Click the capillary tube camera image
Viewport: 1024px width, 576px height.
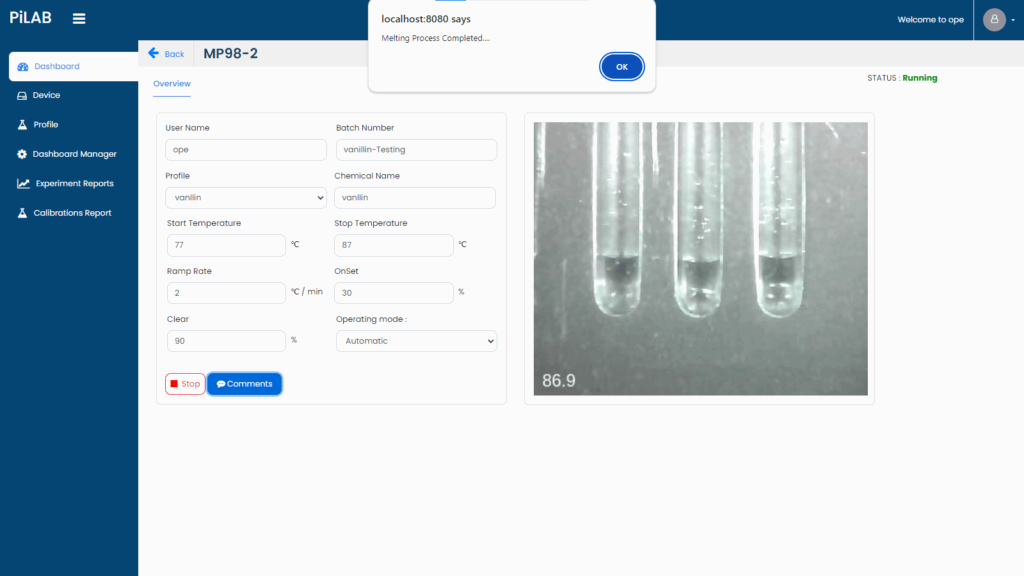click(x=700, y=259)
